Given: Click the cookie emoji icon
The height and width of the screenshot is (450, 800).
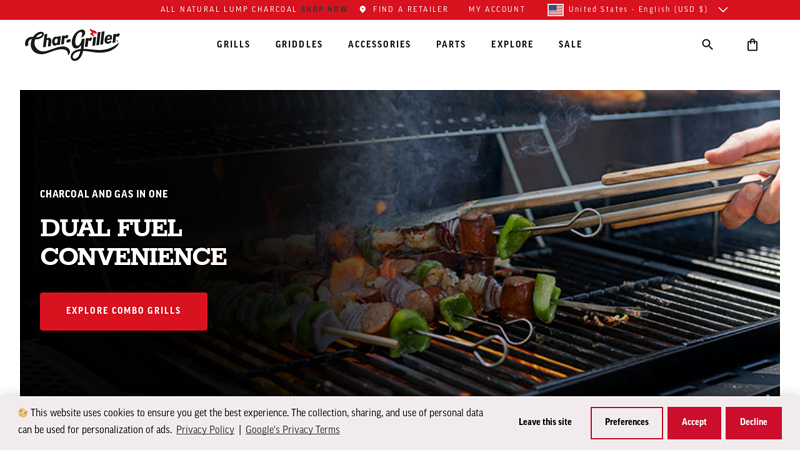Looking at the screenshot, I should [x=22, y=413].
